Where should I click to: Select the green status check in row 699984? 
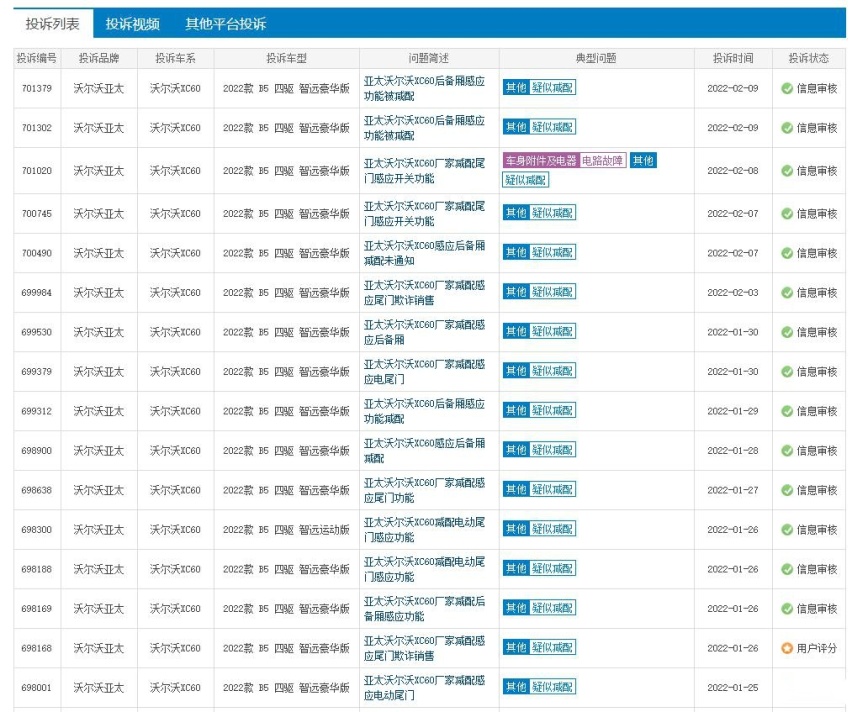click(787, 293)
